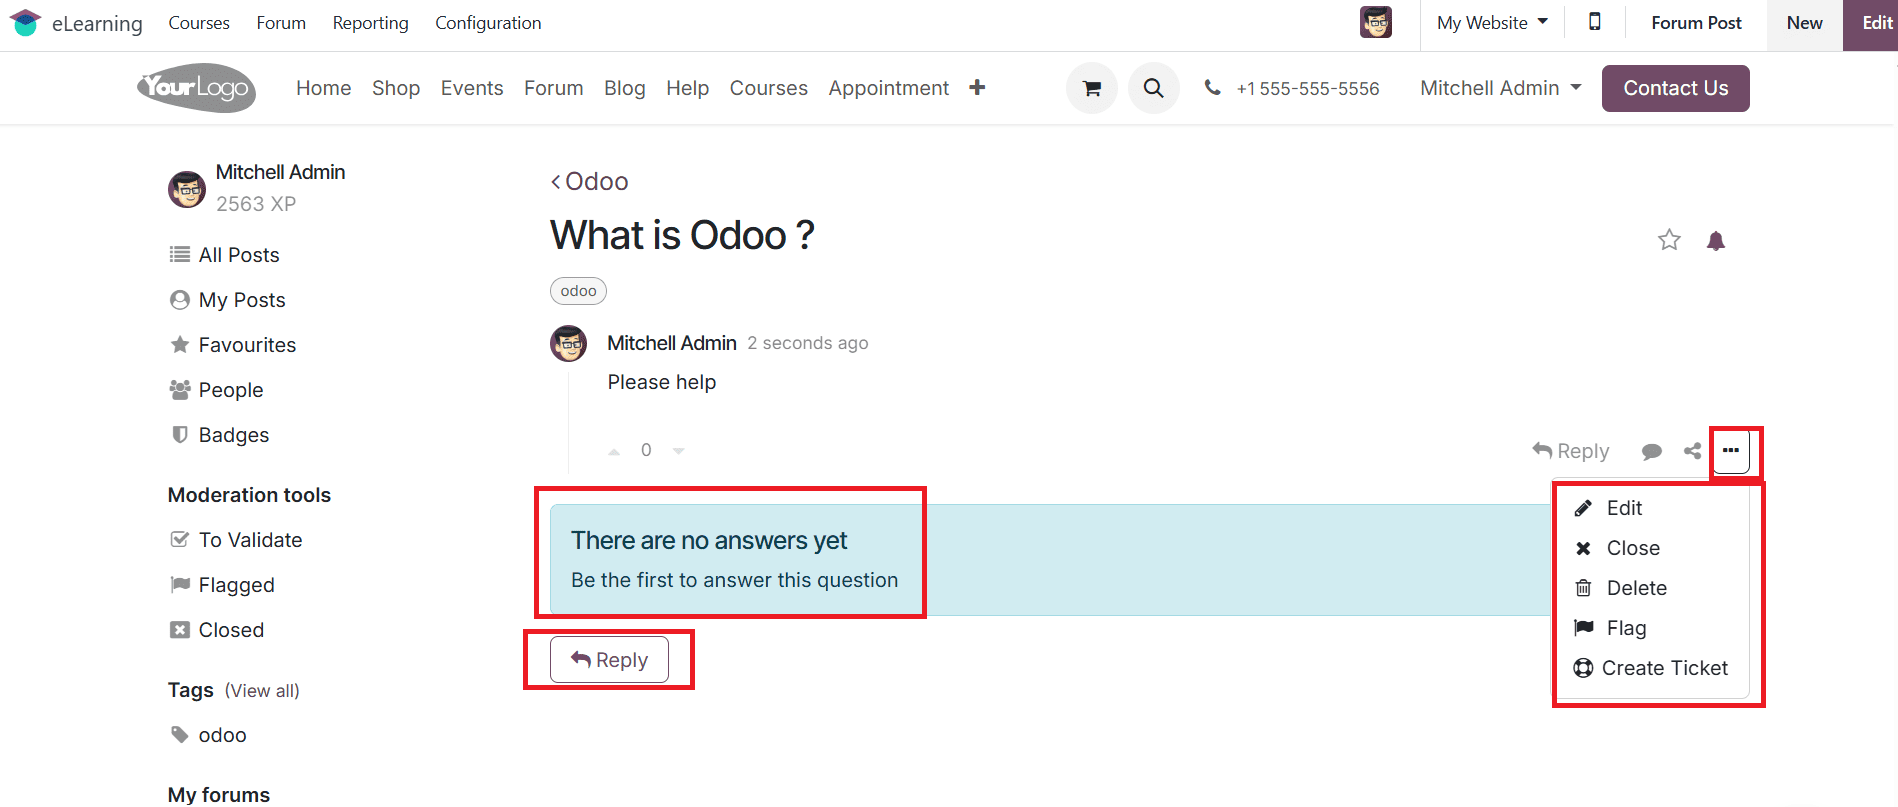This screenshot has width=1898, height=807.
Task: Open the Reporting menu in top bar
Action: (370, 22)
